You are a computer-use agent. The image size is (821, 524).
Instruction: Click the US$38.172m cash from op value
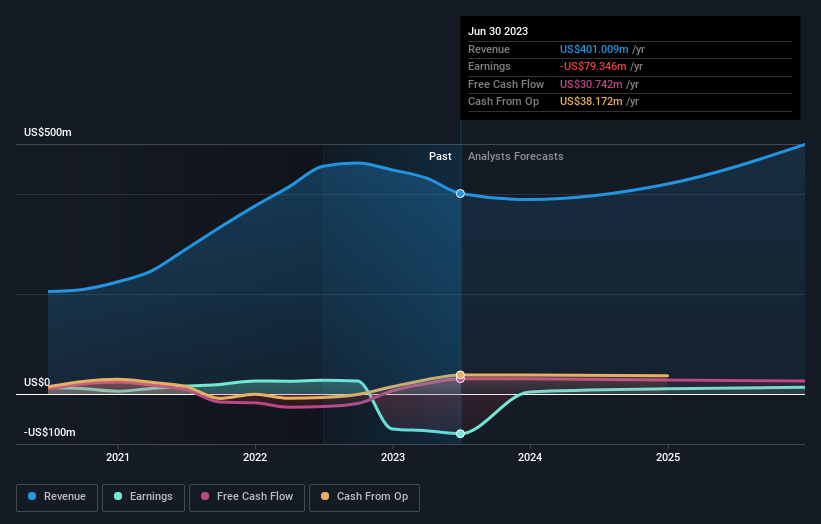[591, 102]
